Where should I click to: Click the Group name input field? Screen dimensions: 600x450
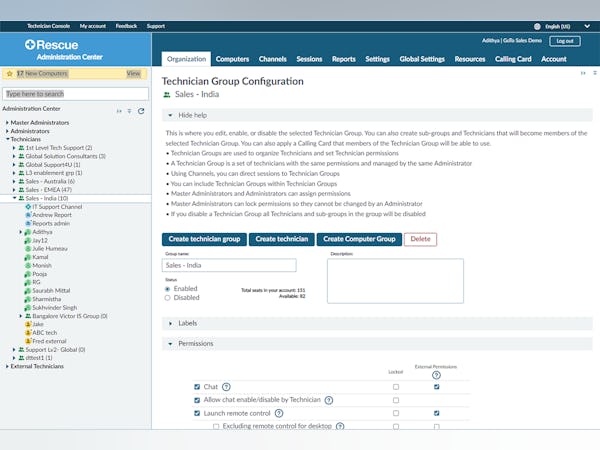pos(229,265)
